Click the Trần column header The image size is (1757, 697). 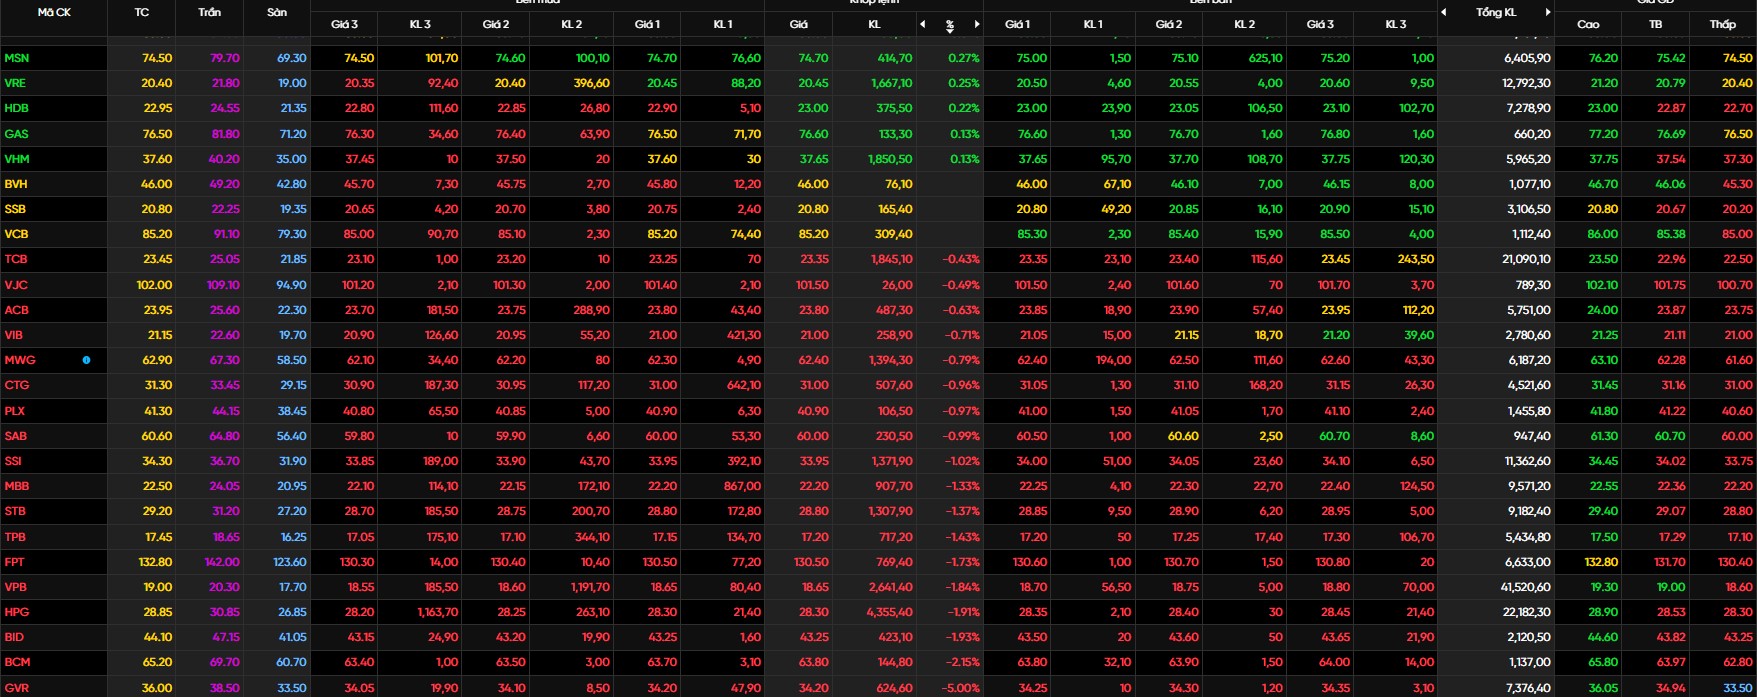[x=210, y=12]
